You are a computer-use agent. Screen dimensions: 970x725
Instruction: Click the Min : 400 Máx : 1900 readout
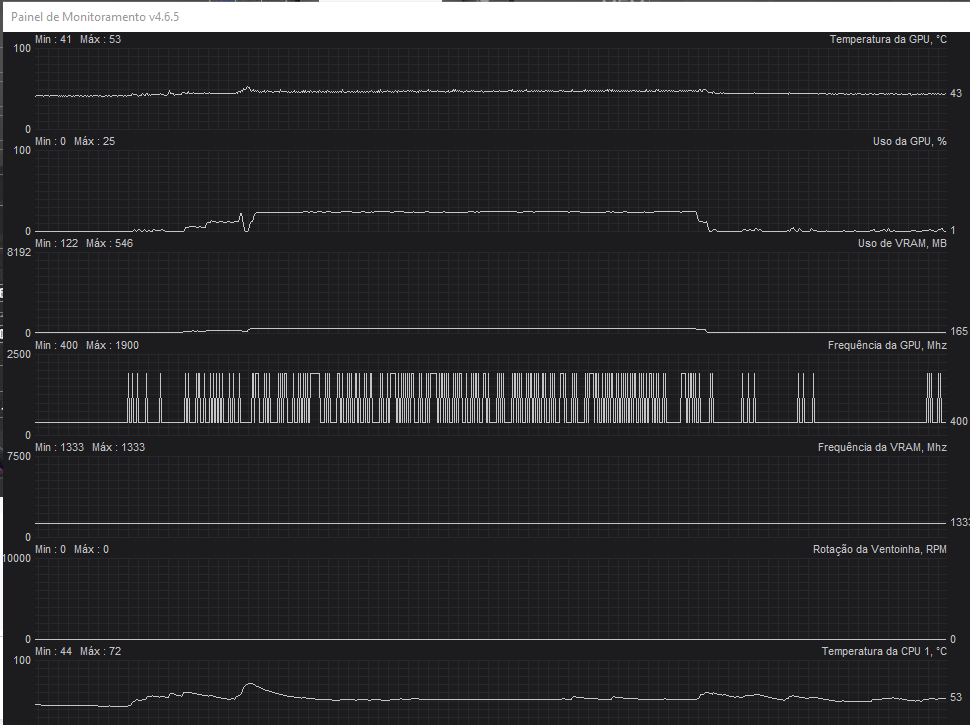(87, 346)
